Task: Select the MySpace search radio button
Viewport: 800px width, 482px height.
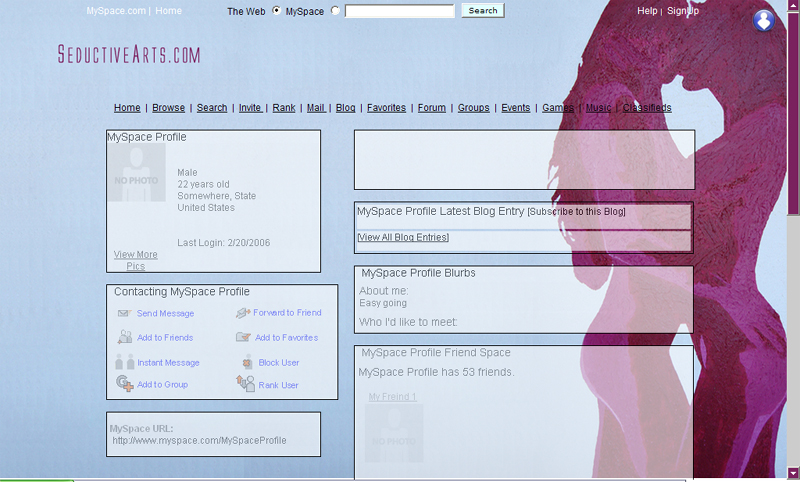Action: [x=335, y=10]
